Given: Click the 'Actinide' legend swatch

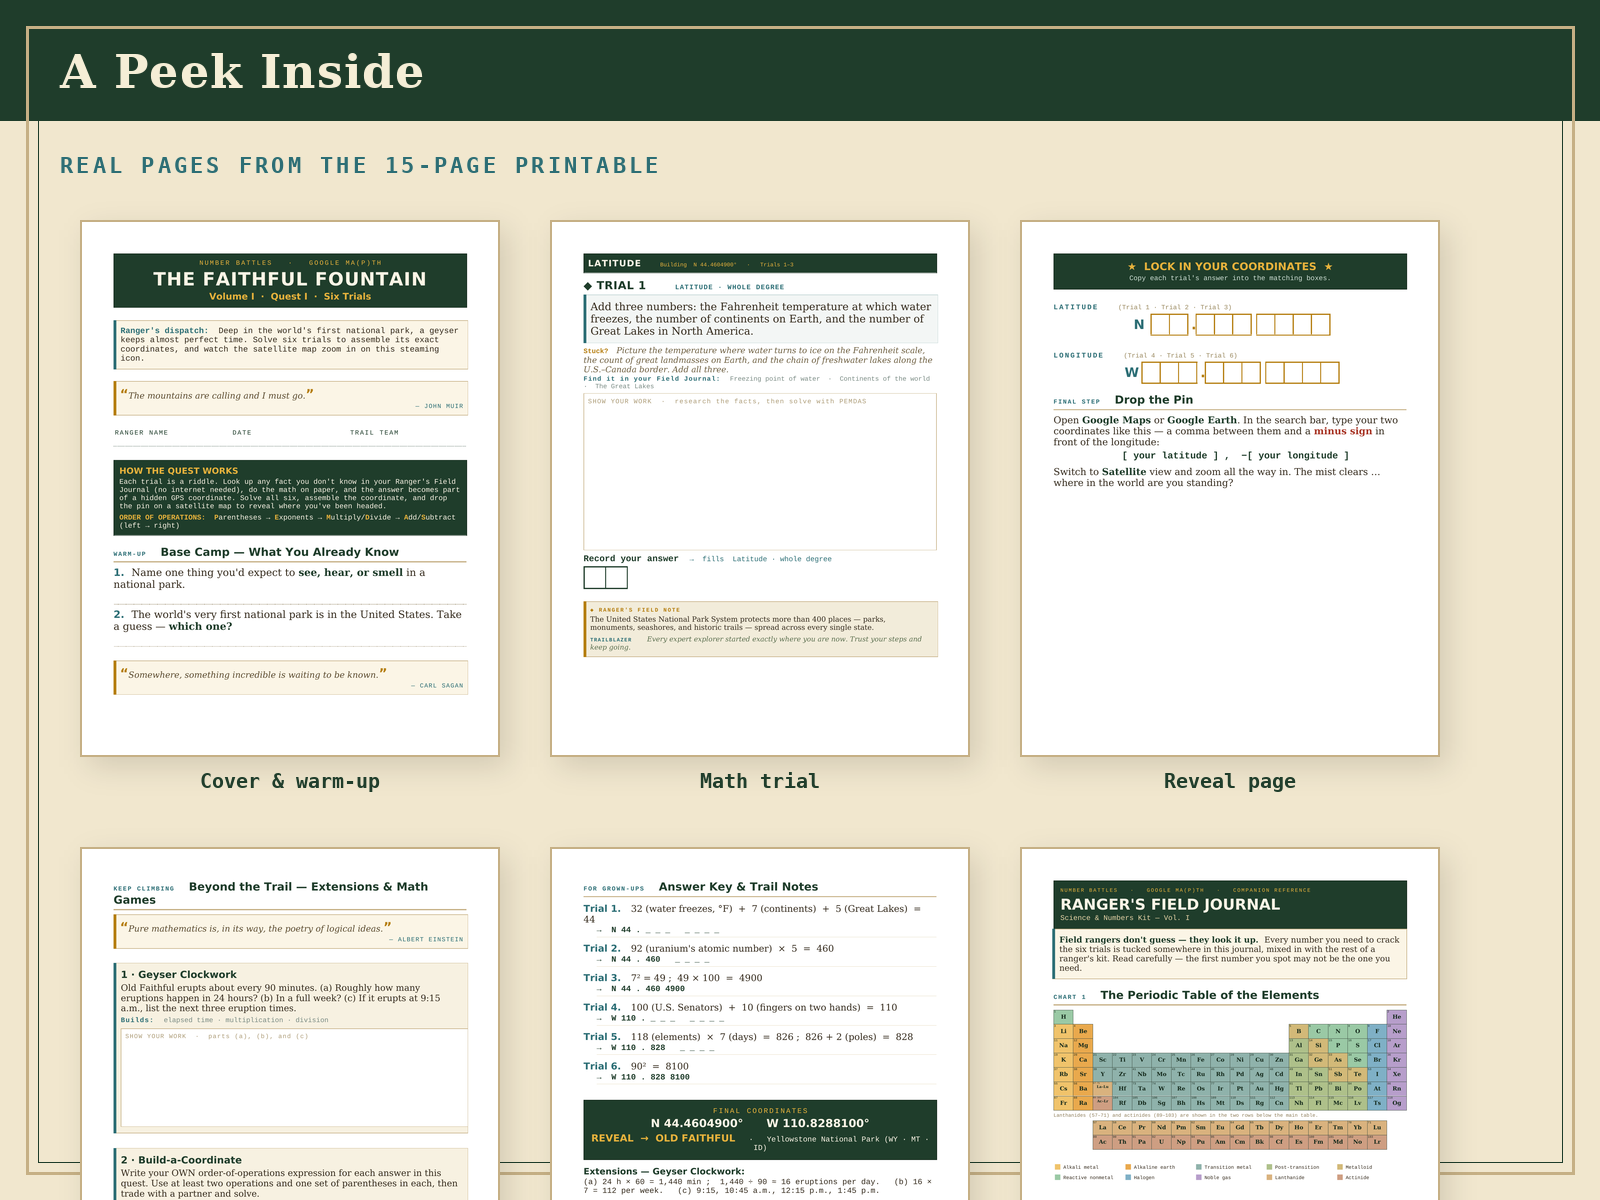Looking at the screenshot, I should pos(1340,1177).
